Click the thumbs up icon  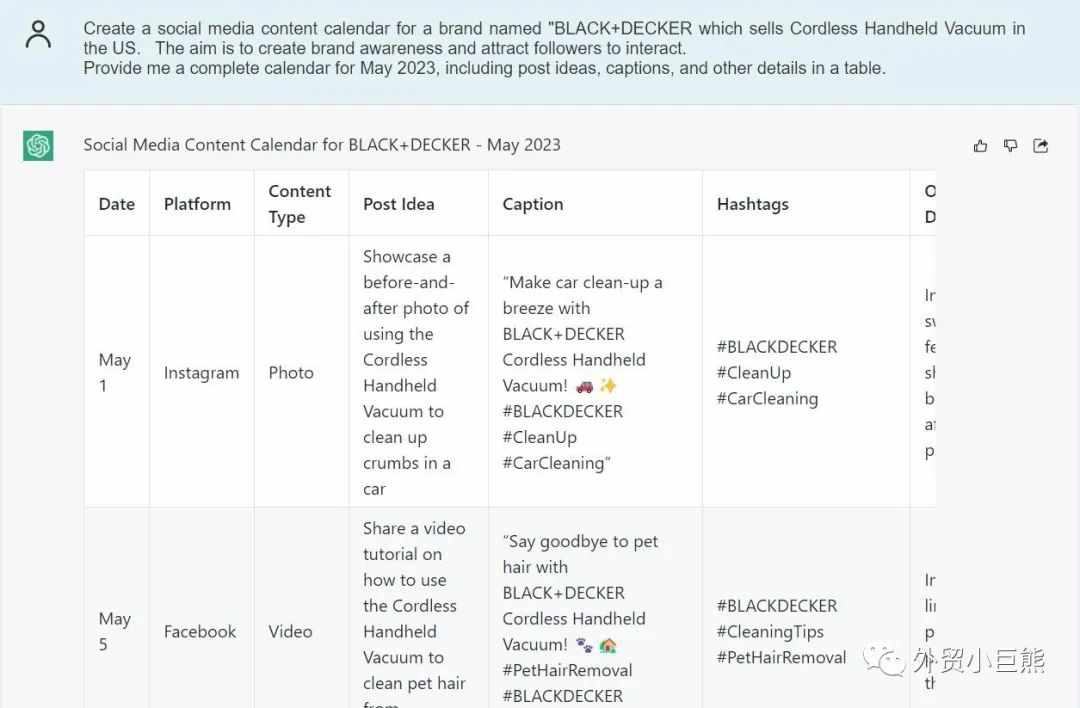click(980, 145)
